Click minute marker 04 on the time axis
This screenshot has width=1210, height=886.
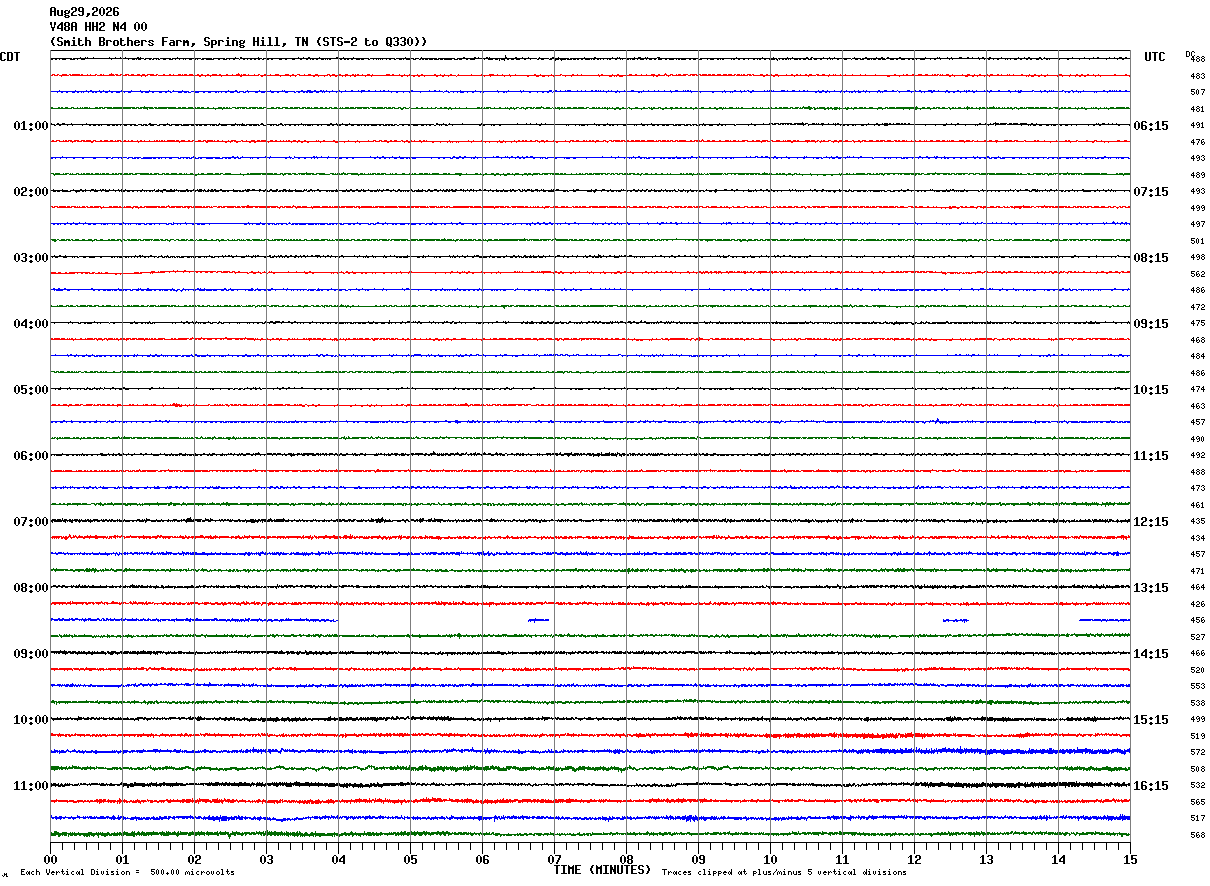point(338,859)
